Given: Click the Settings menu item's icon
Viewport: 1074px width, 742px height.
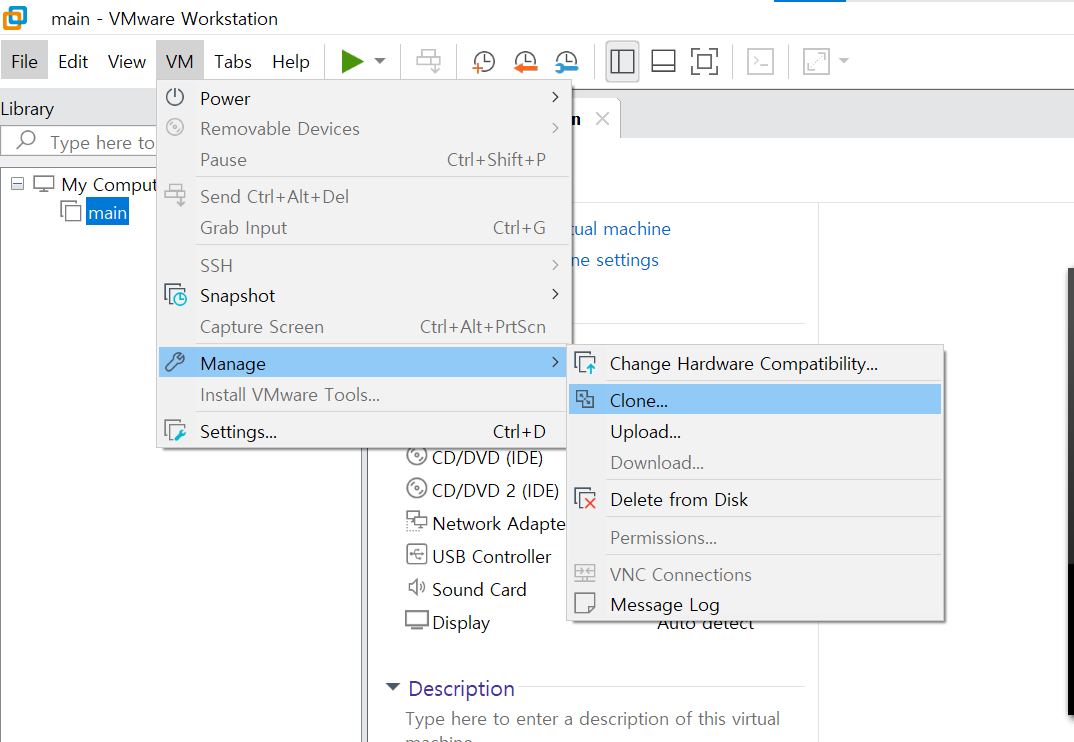Looking at the screenshot, I should 175,430.
